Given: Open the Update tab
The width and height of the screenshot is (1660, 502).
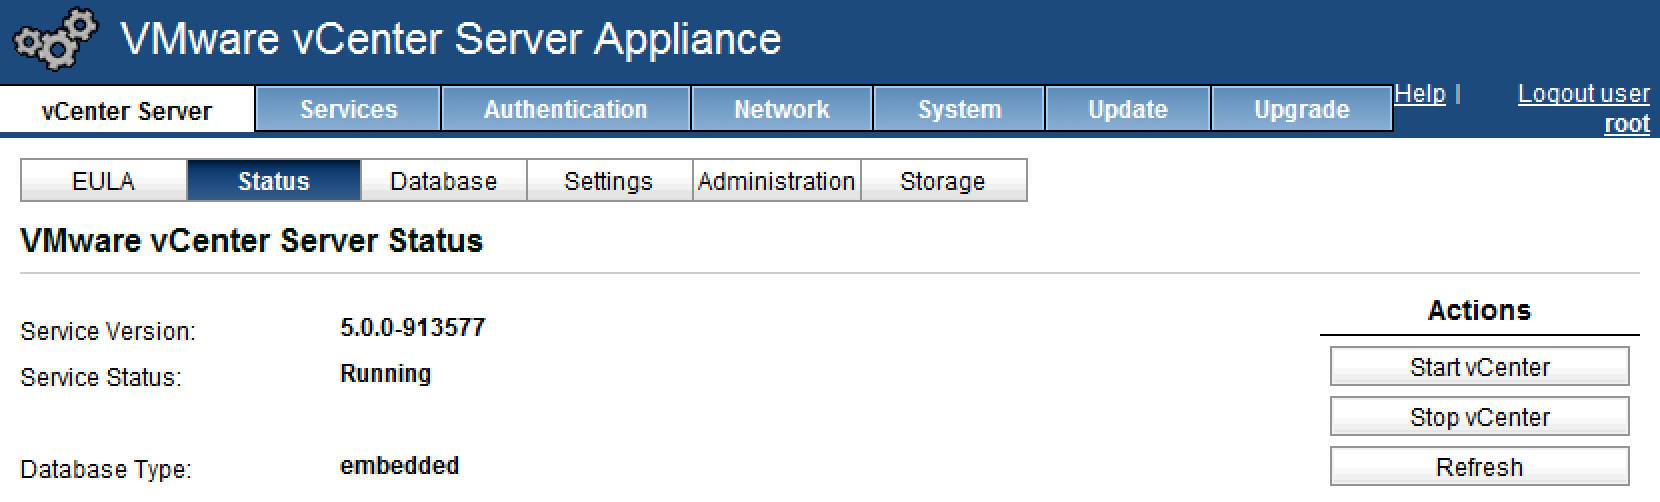Looking at the screenshot, I should coord(1128,109).
